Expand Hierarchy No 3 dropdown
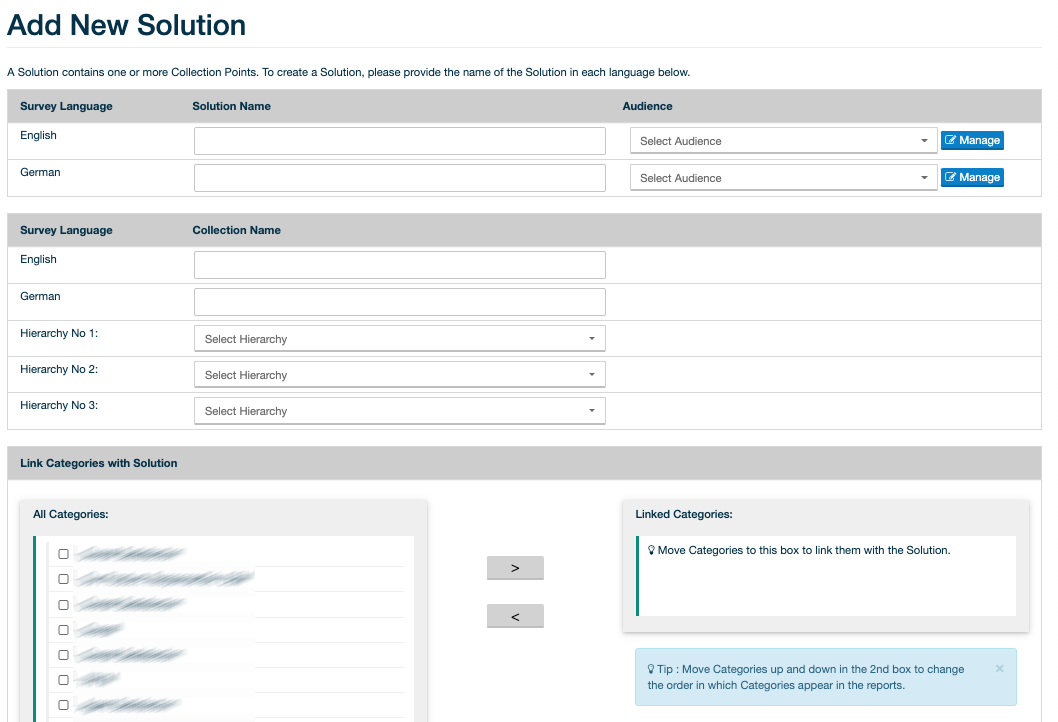Image resolution: width=1058 pixels, height=722 pixels. click(x=399, y=411)
